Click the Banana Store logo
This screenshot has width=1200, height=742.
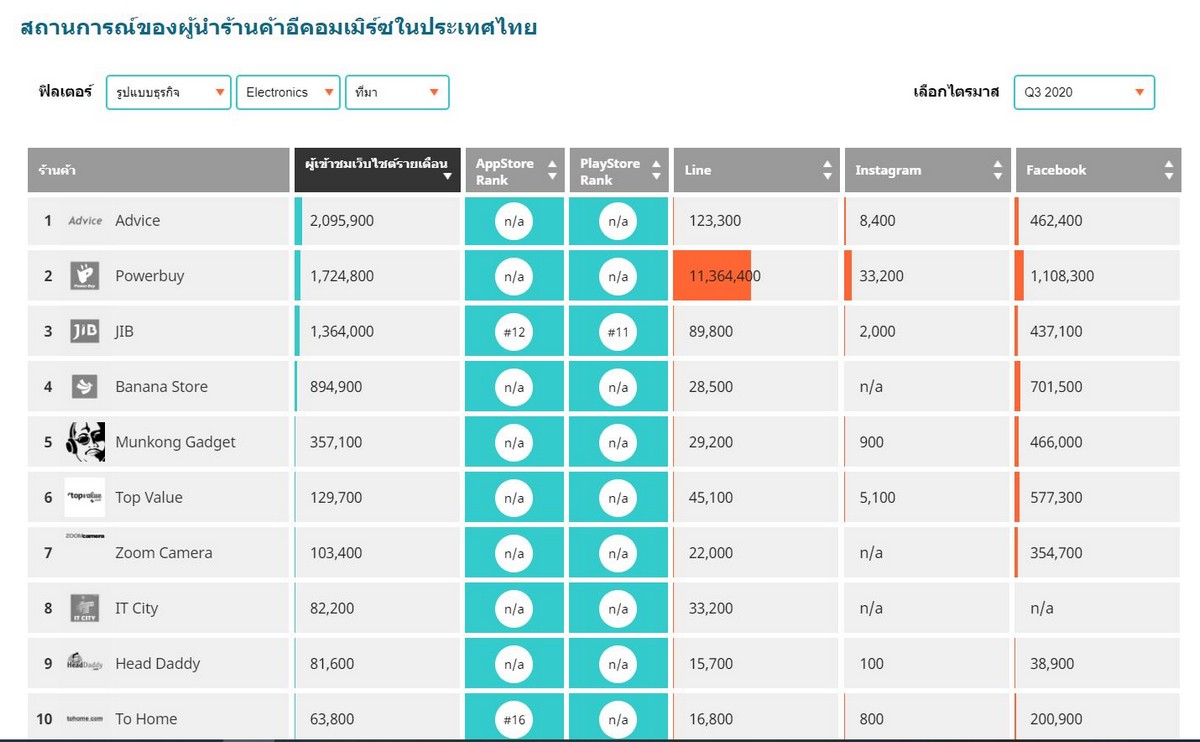click(85, 387)
